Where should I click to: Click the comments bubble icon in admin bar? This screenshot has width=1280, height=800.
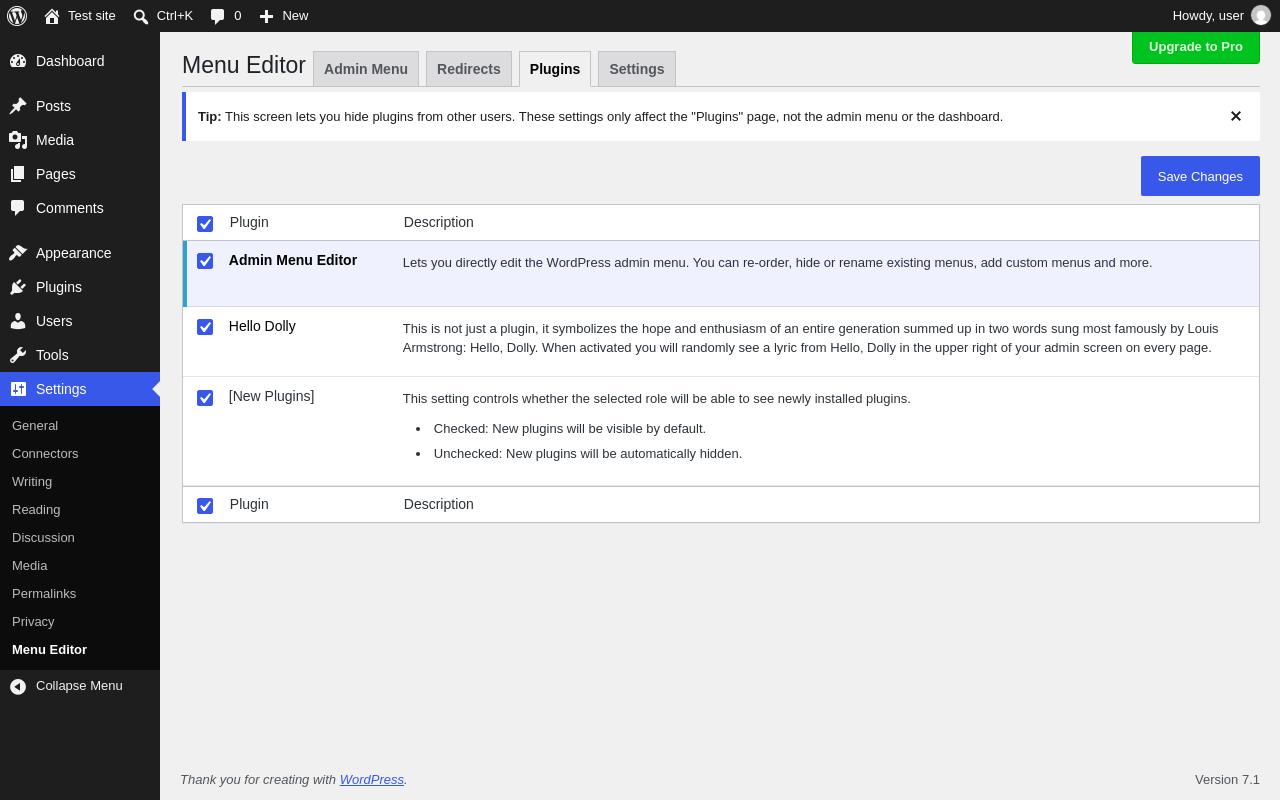pos(217,16)
